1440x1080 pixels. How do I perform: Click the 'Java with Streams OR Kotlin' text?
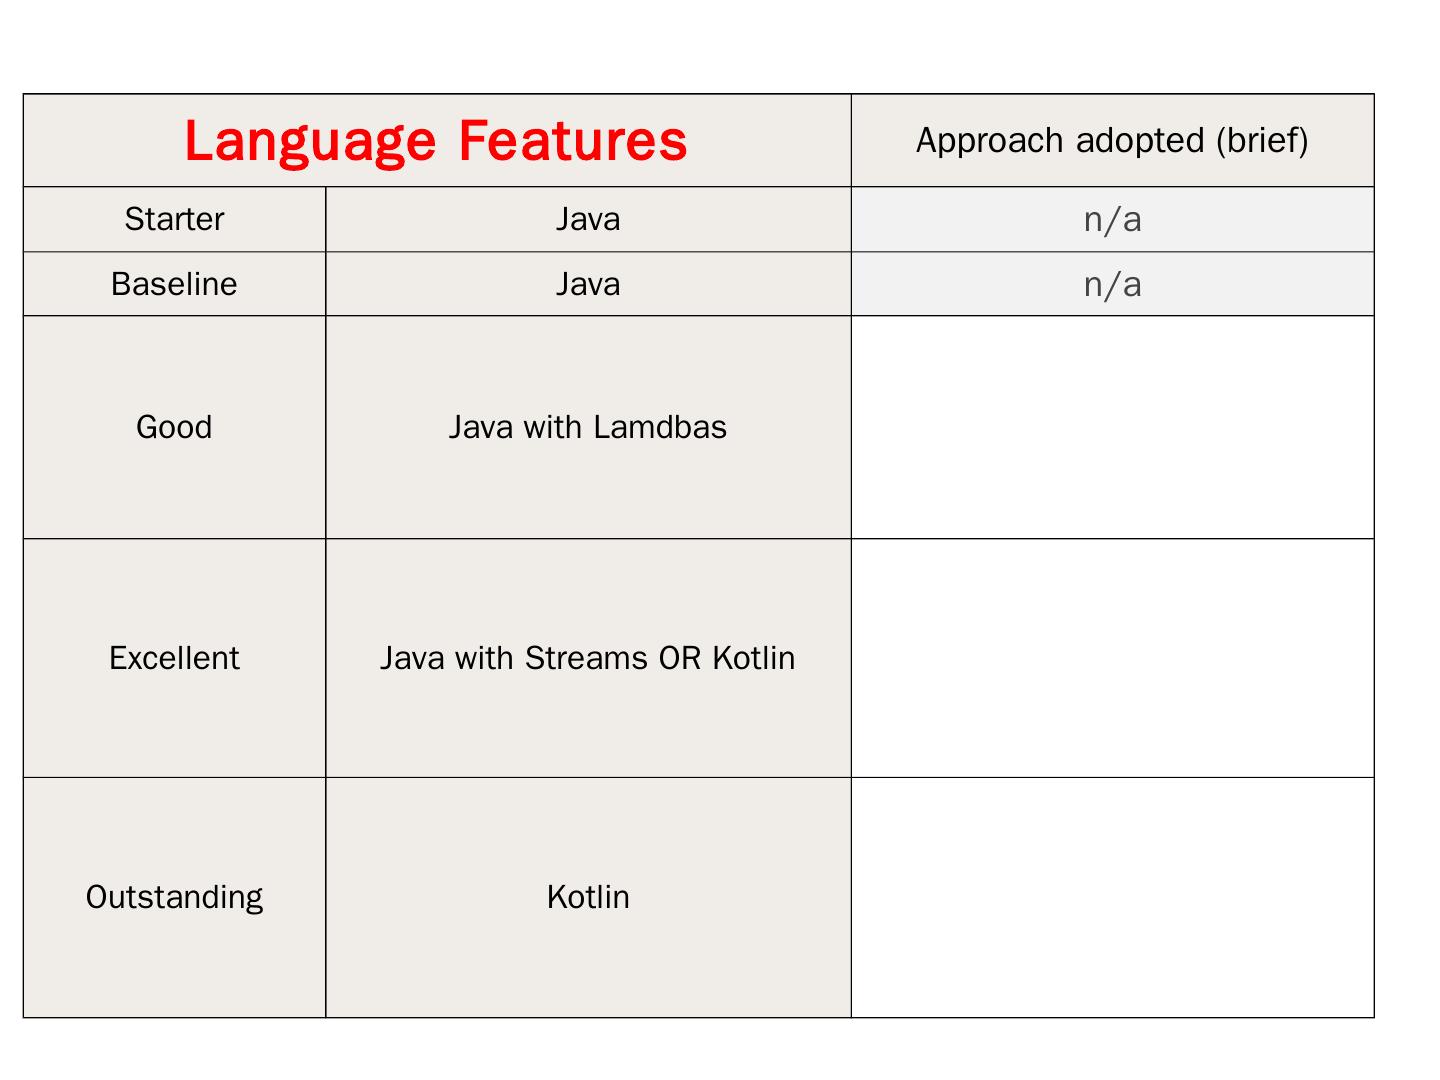[x=588, y=658]
